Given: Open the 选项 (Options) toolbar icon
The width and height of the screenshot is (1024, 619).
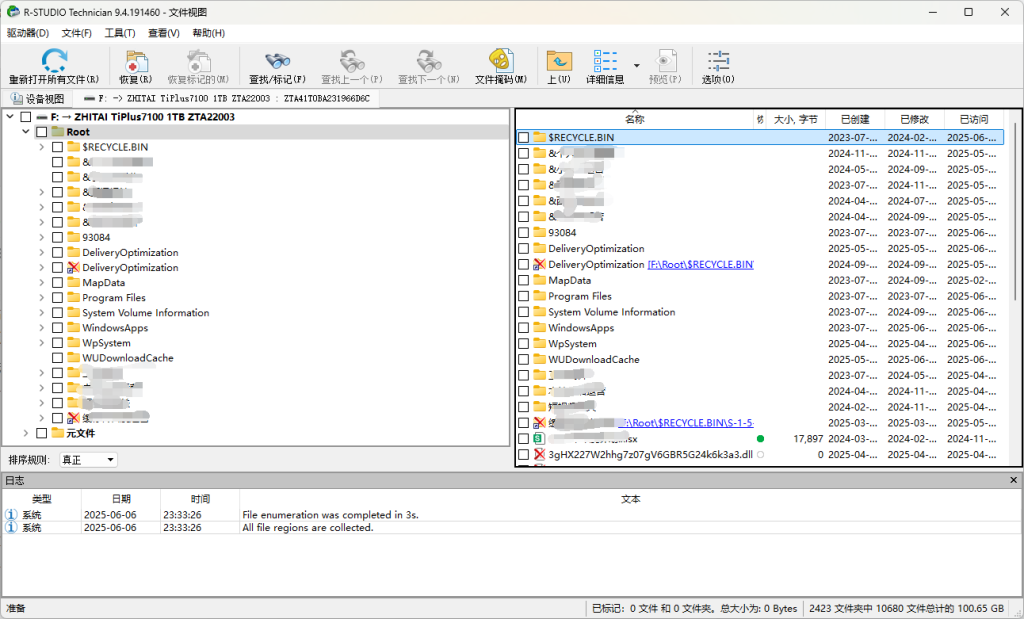Looking at the screenshot, I should pos(717,61).
